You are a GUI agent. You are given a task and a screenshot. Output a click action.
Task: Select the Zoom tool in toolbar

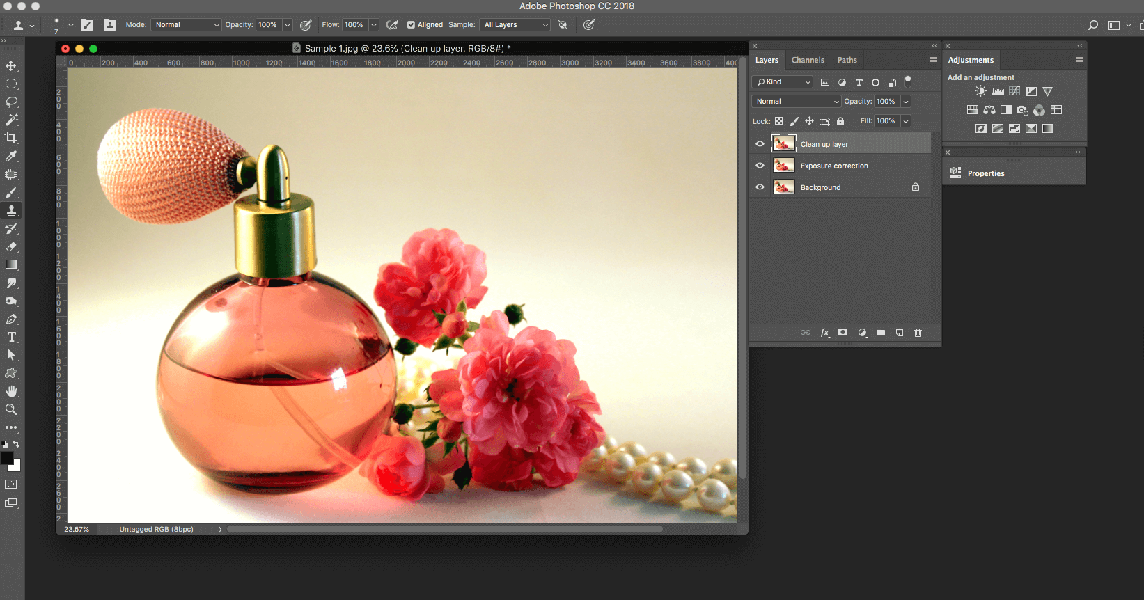[x=12, y=409]
